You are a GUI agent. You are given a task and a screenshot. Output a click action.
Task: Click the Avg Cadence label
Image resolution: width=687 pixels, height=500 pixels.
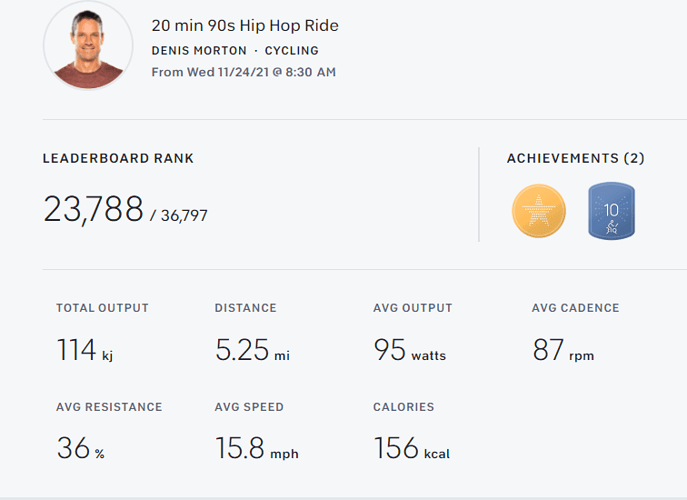pos(575,308)
